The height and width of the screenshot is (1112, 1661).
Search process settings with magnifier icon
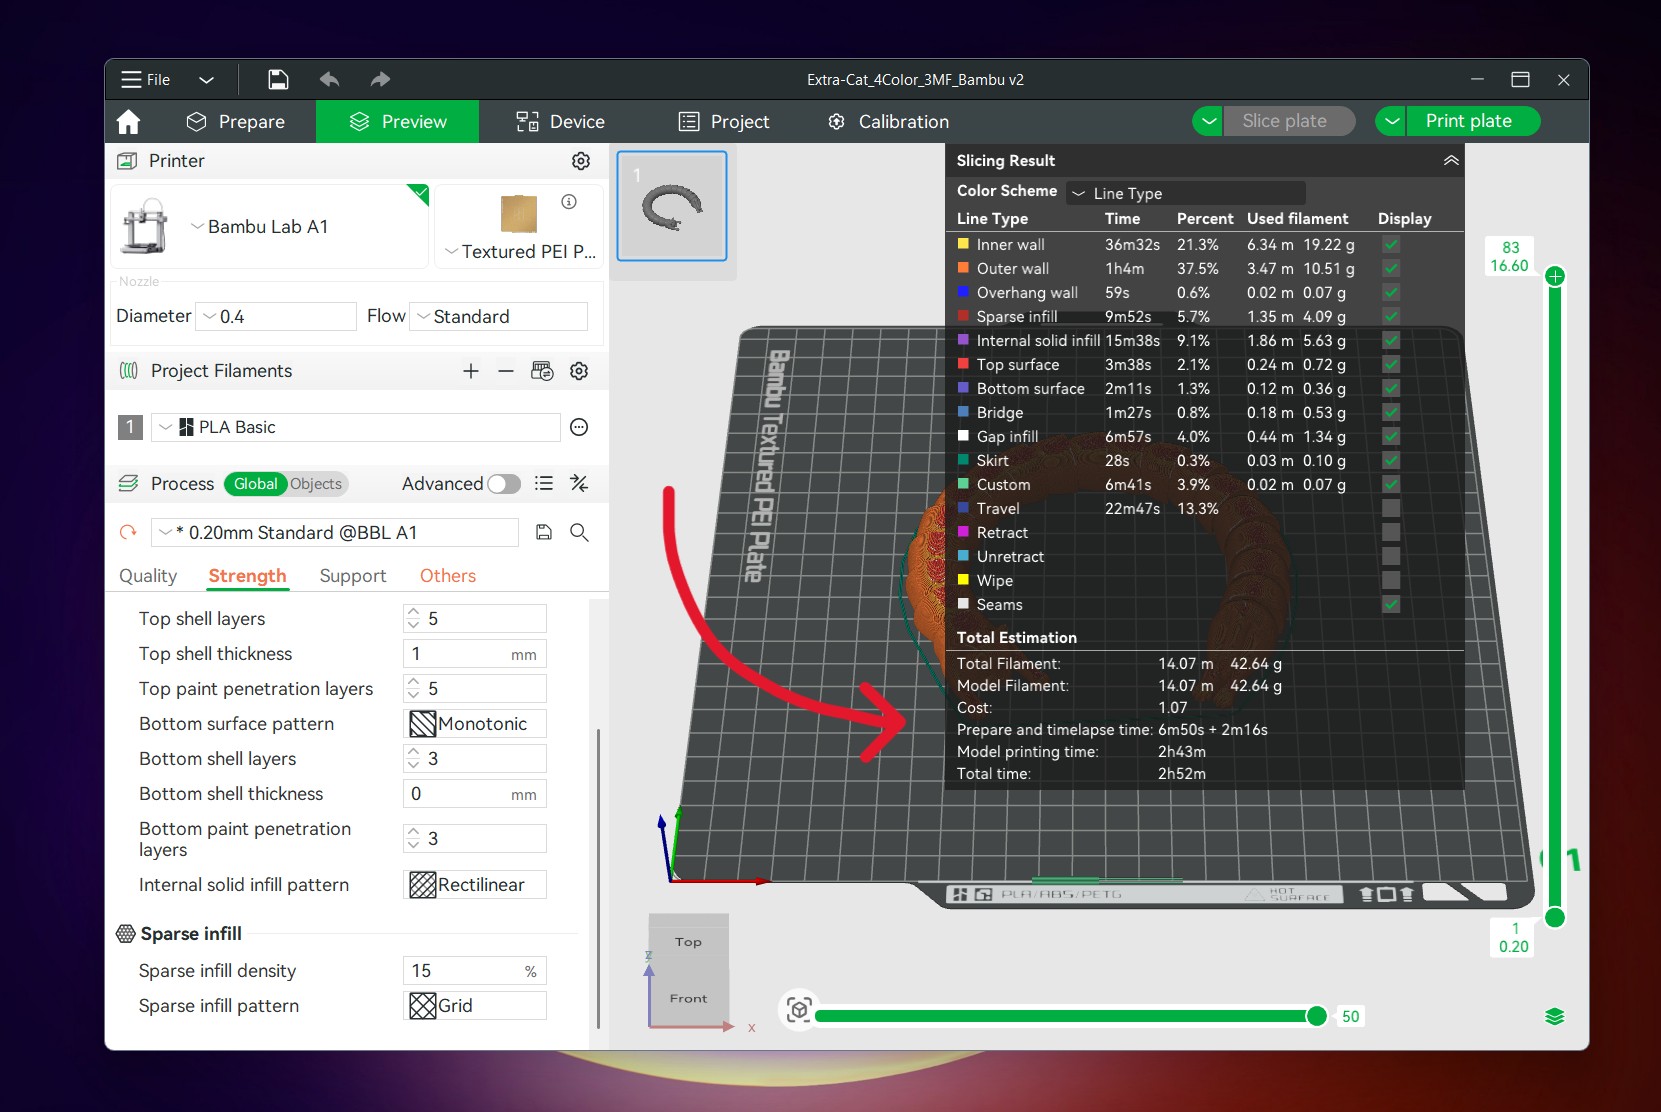click(x=579, y=532)
